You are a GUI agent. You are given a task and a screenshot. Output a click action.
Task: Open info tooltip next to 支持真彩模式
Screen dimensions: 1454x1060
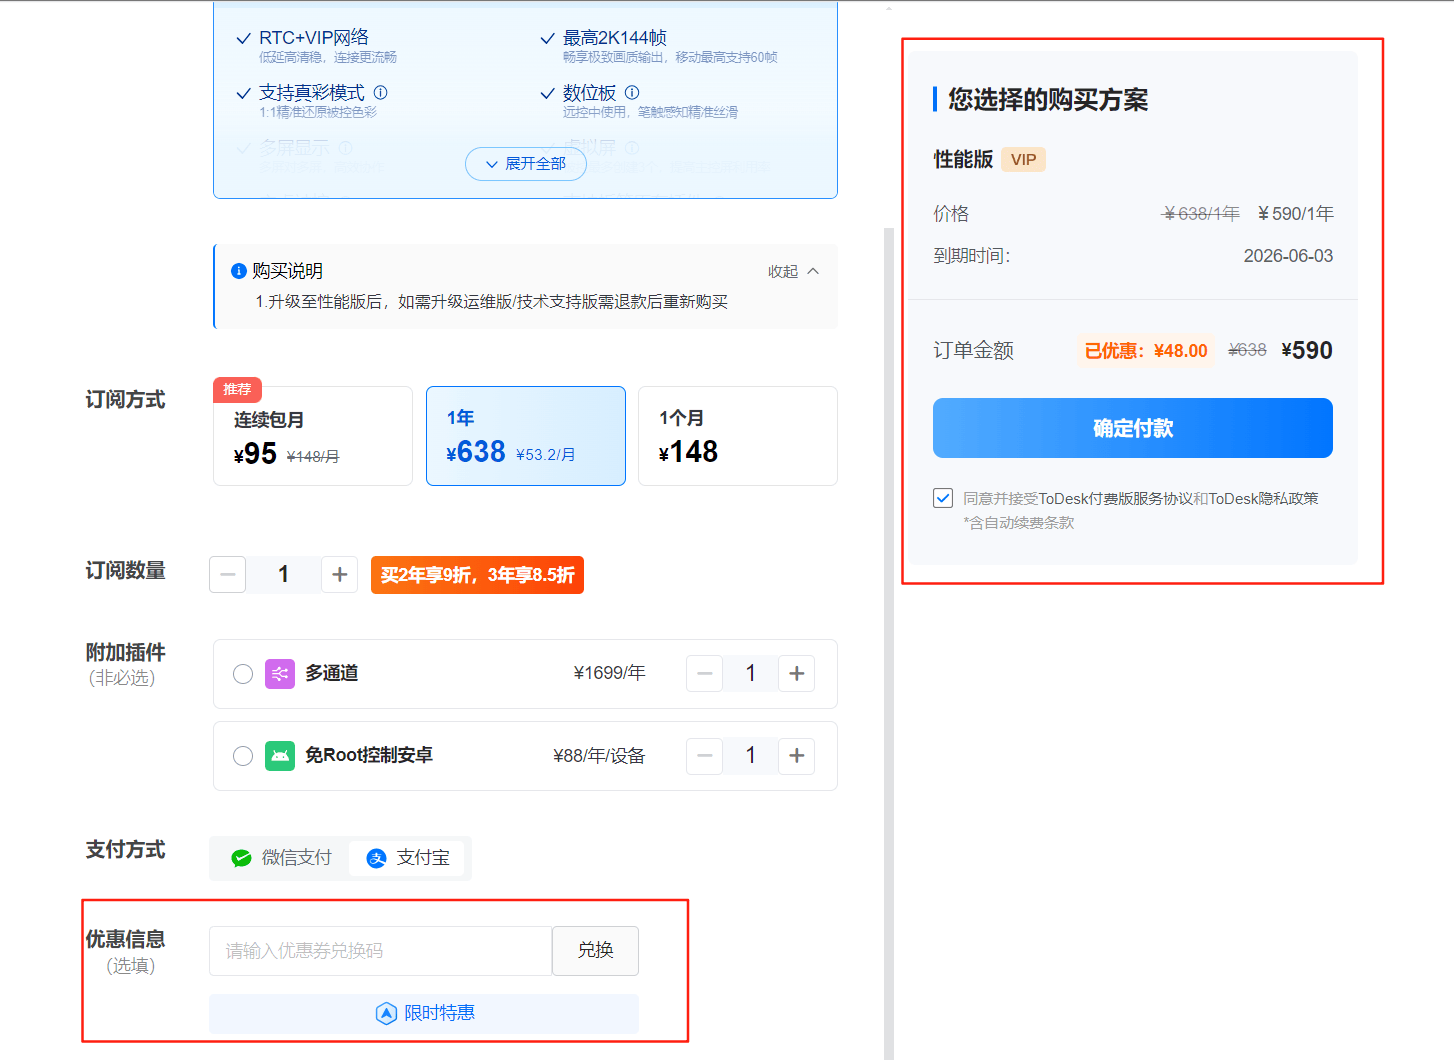point(380,92)
